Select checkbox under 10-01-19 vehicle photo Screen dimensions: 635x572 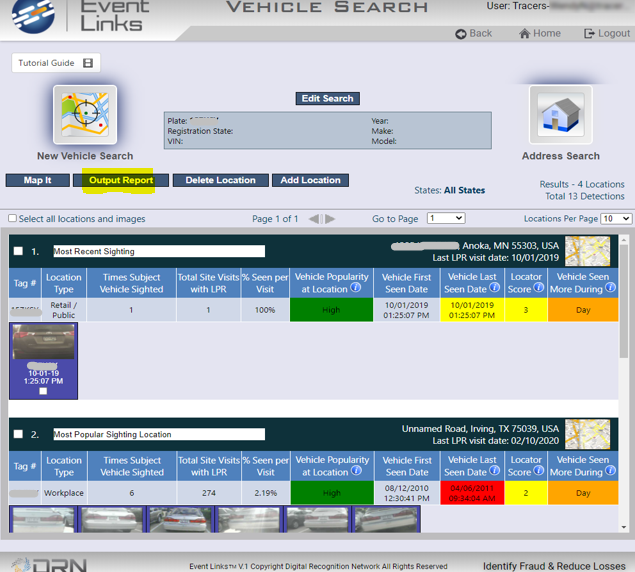click(43, 391)
